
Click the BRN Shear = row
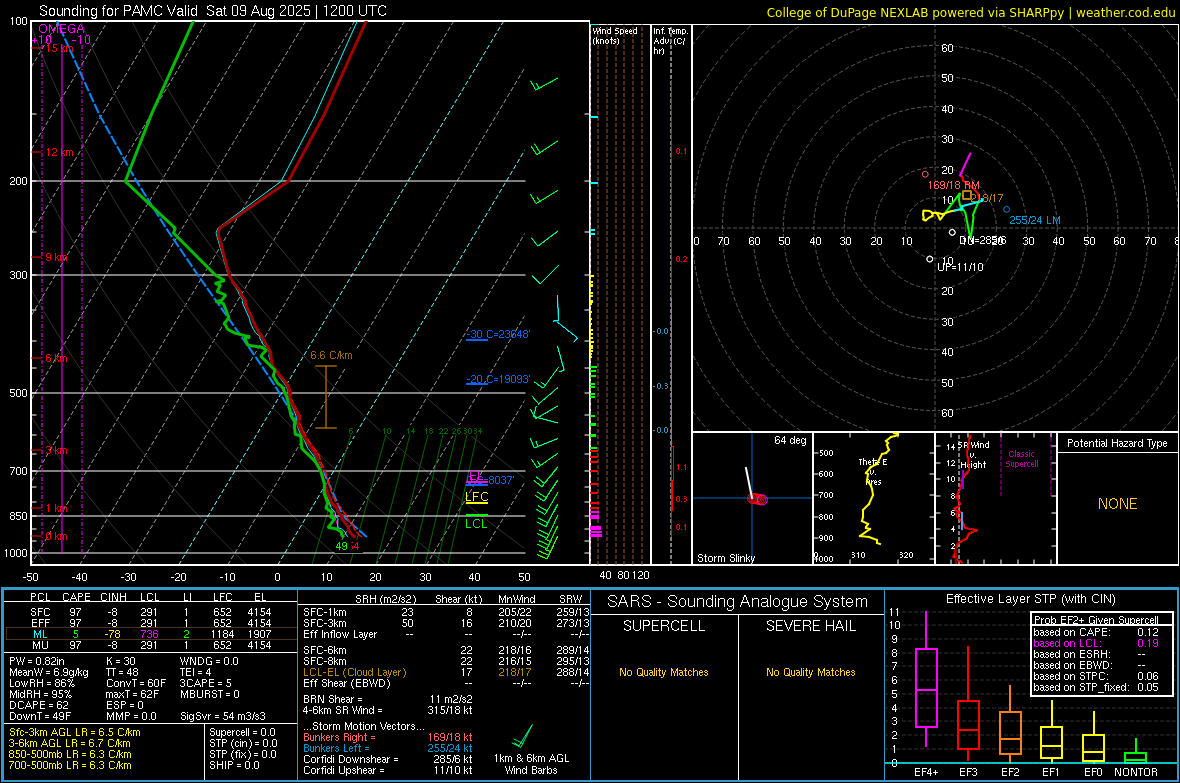pyautogui.click(x=388, y=699)
